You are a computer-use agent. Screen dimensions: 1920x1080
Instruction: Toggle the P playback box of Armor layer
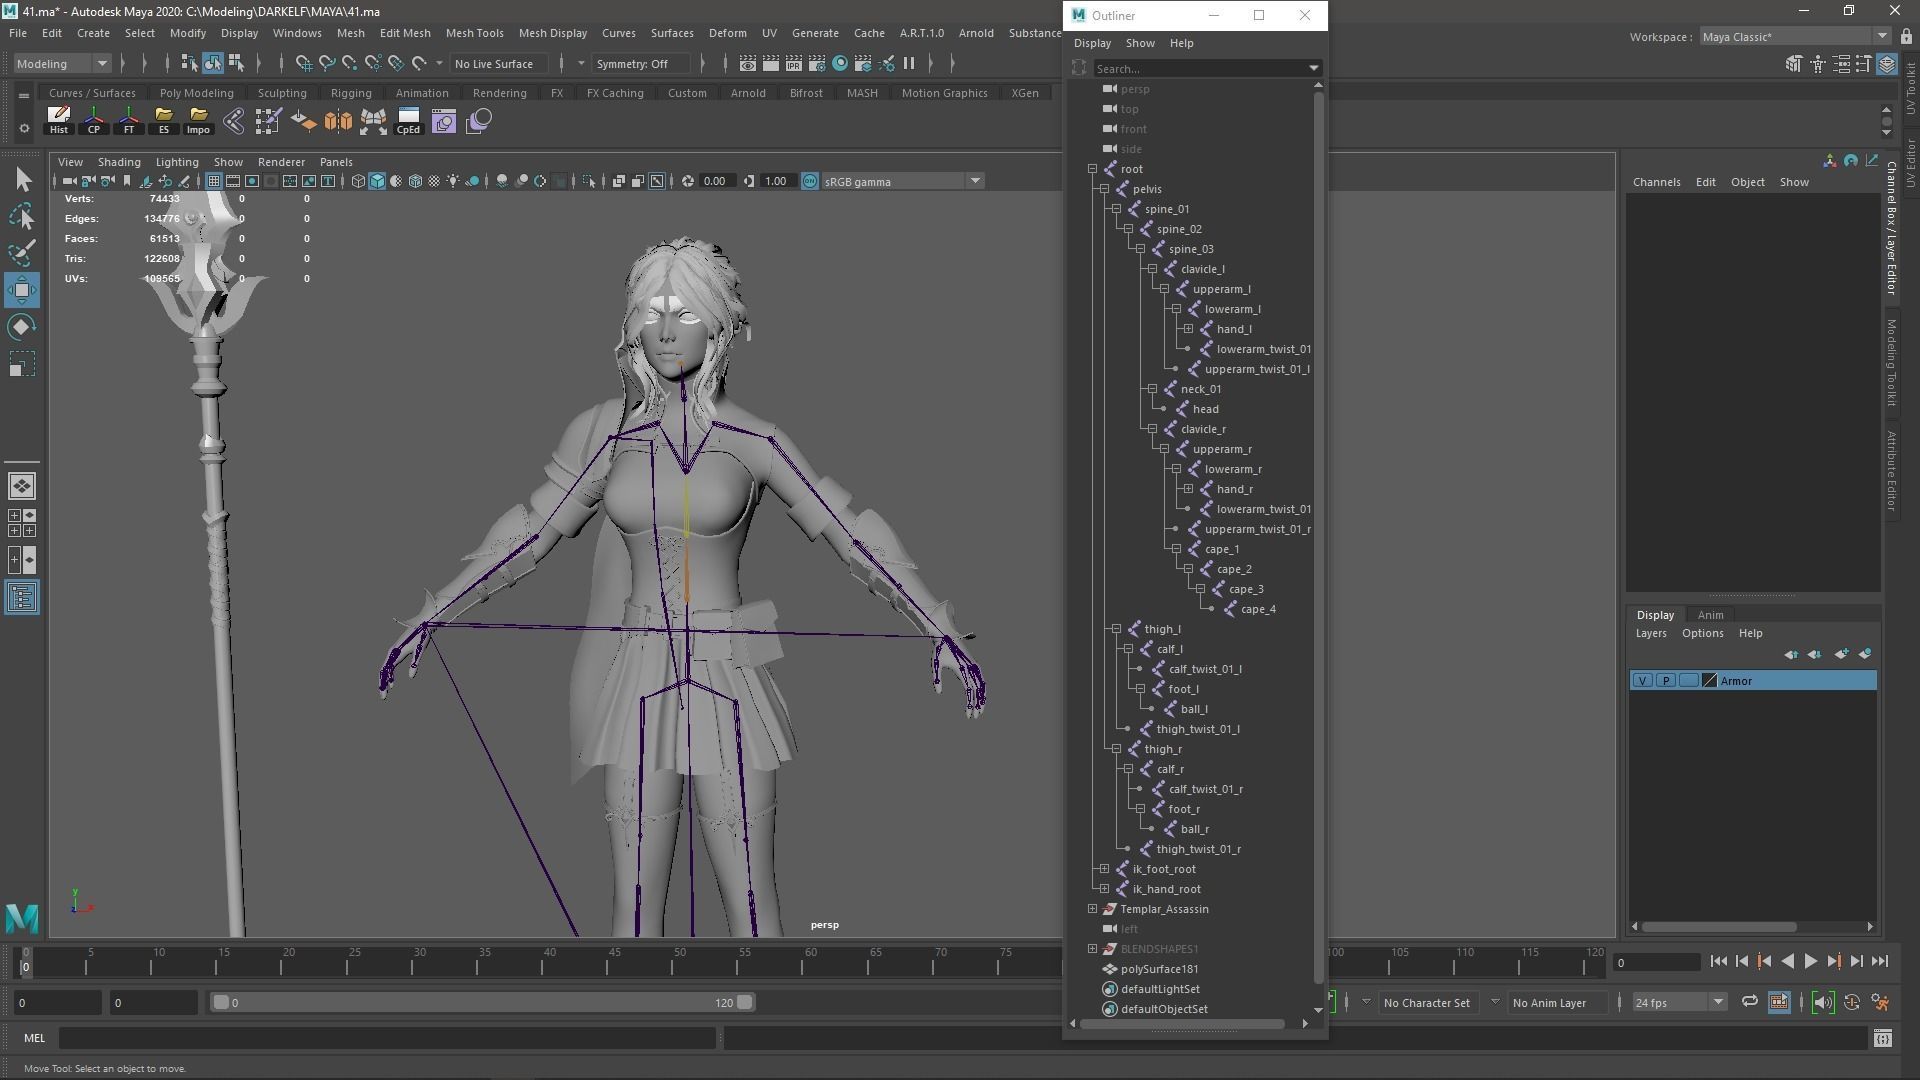tap(1665, 681)
